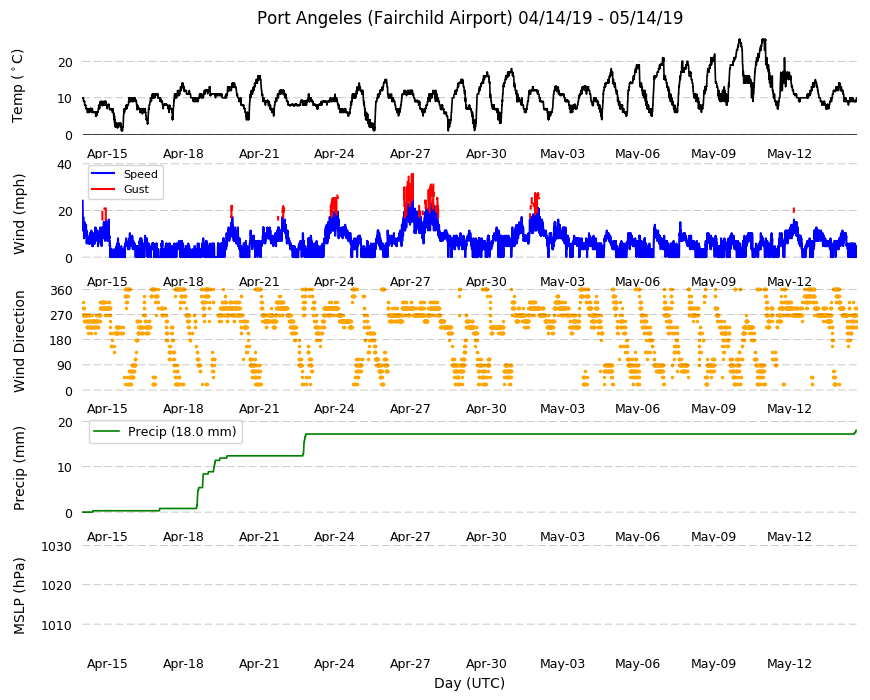Screen dimensions: 870x700
Task: Click the green Precip (18.0 mm) legend line
Action: pyautogui.click(x=105, y=432)
